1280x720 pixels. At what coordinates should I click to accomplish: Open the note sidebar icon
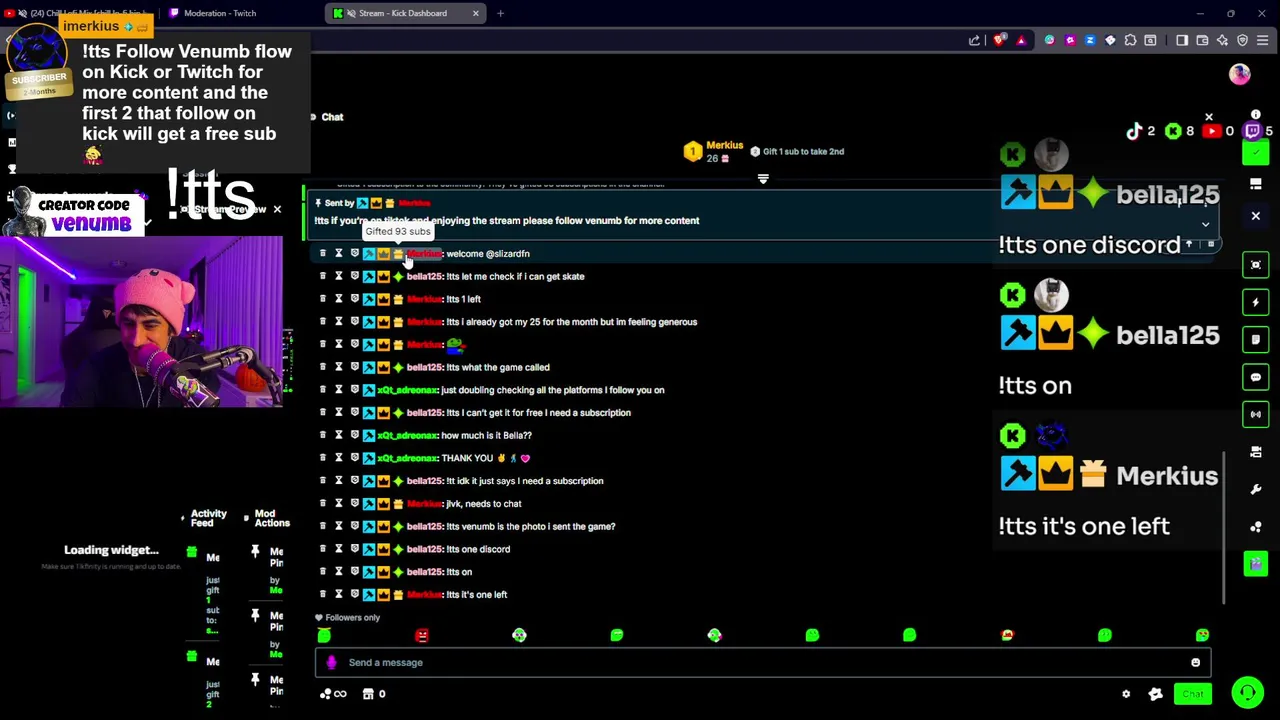[x=1256, y=339]
